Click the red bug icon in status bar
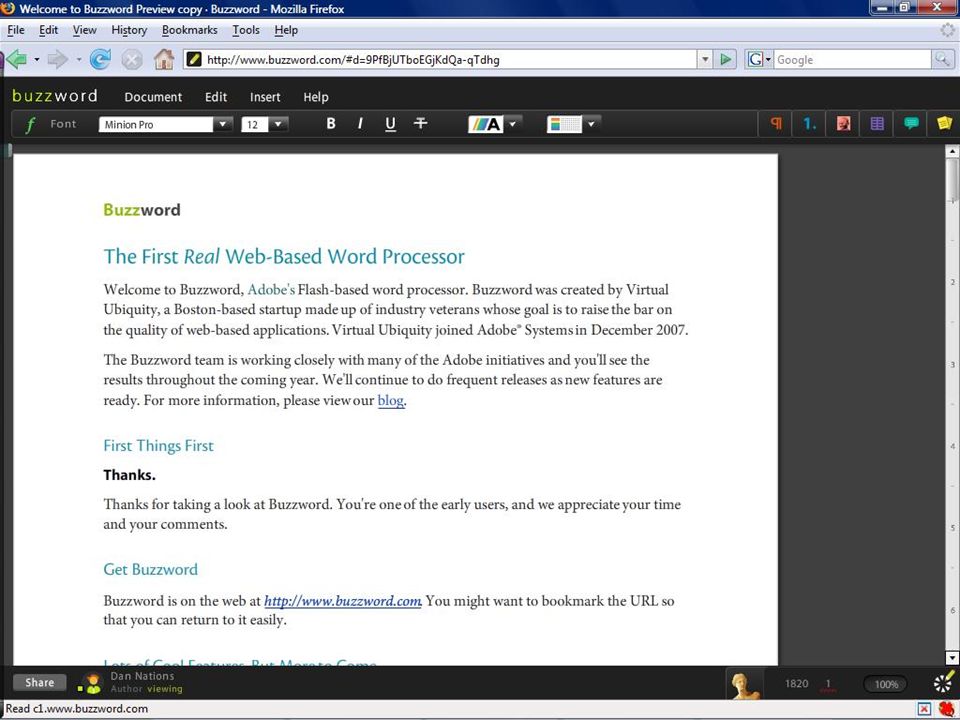This screenshot has width=960, height=720. [947, 709]
